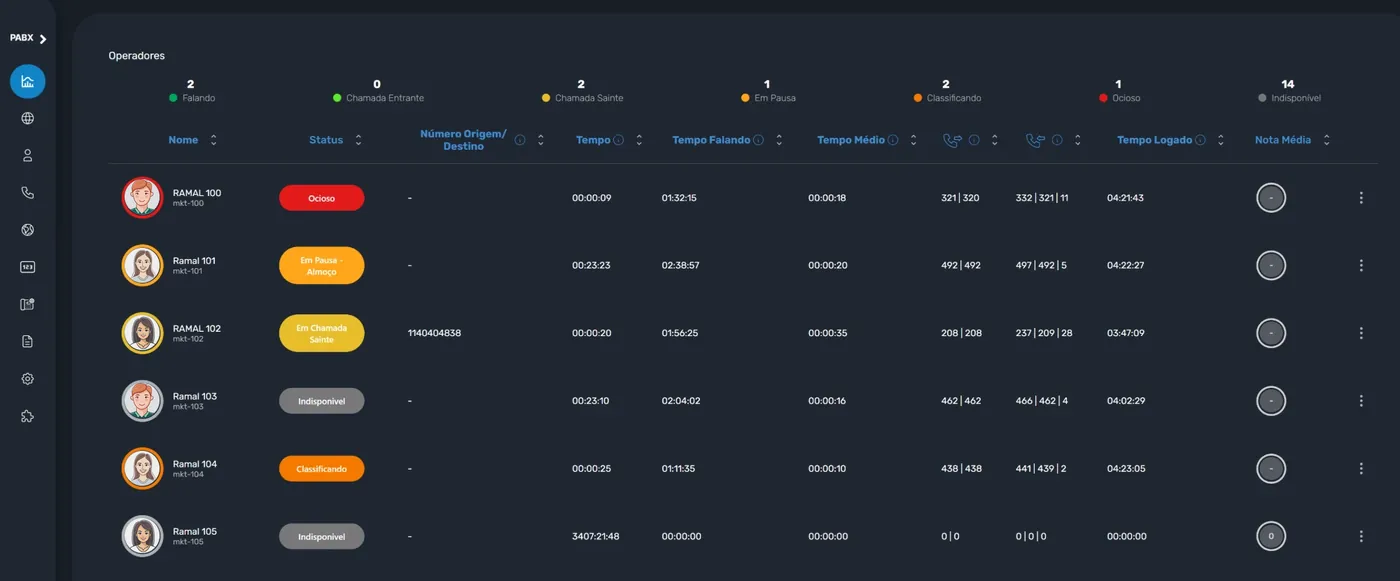Image resolution: width=1400 pixels, height=581 pixels.
Task: Click the Nota Média column header
Action: click(1283, 140)
